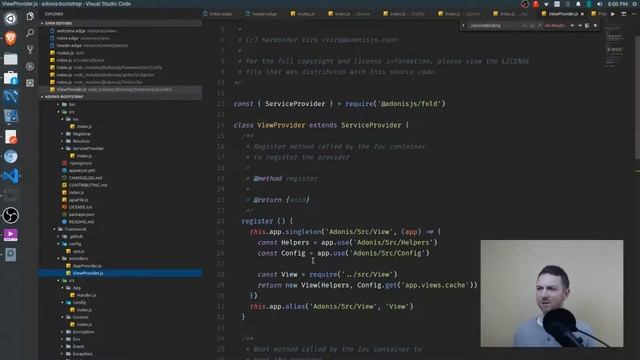Switch to the routes.js editor tab
Screen dimensions: 640x360
[303, 14]
